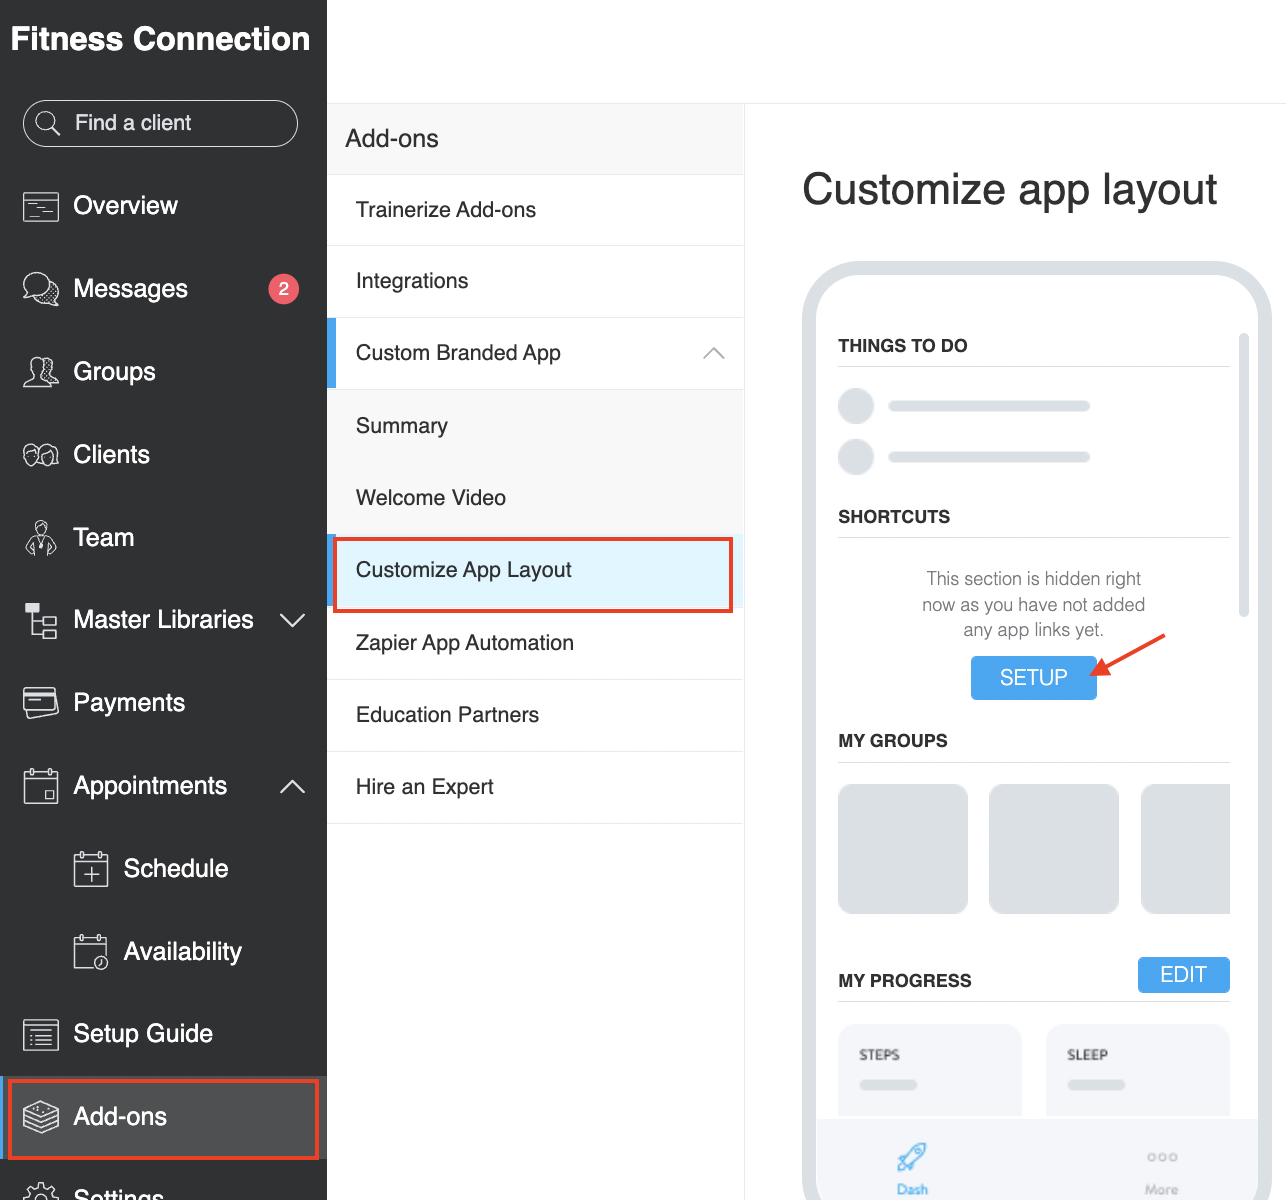Click the Team trainer icon

click(41, 538)
